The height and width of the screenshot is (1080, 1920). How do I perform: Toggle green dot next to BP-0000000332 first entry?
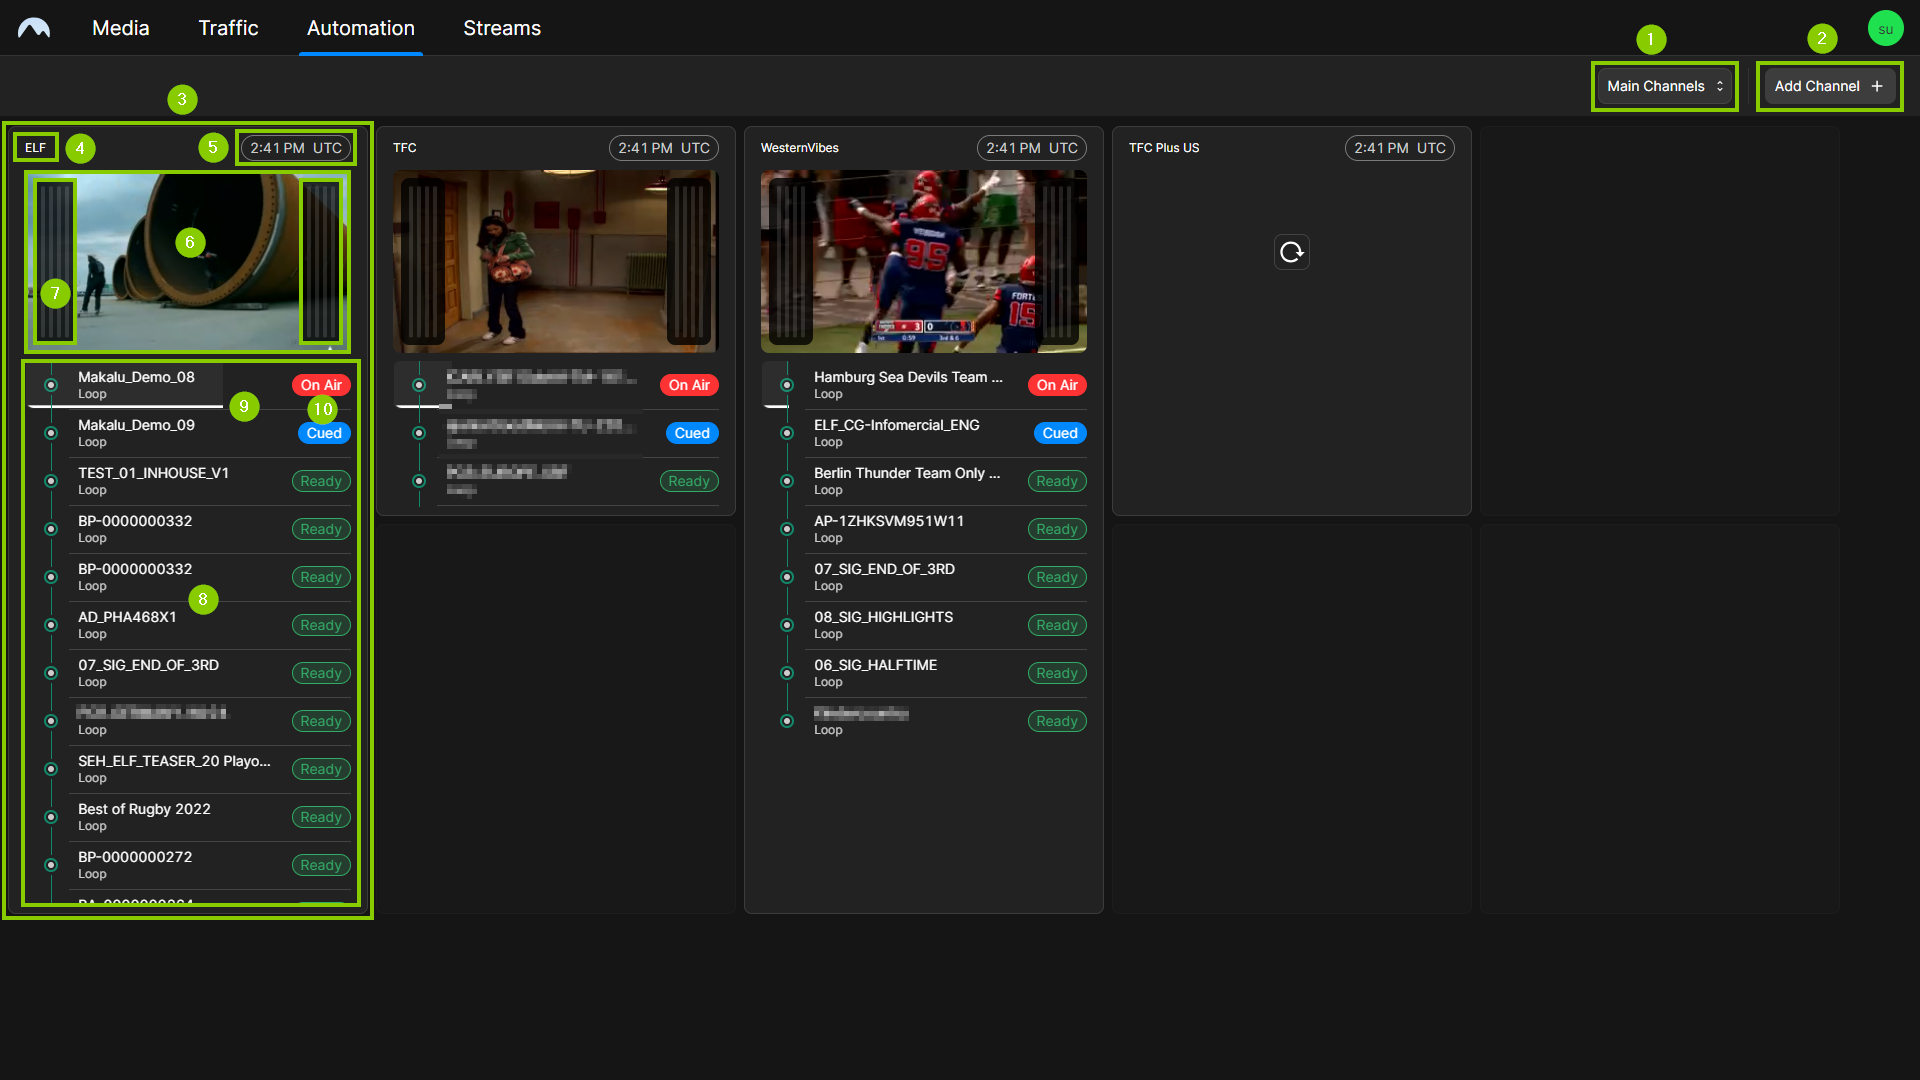point(49,529)
